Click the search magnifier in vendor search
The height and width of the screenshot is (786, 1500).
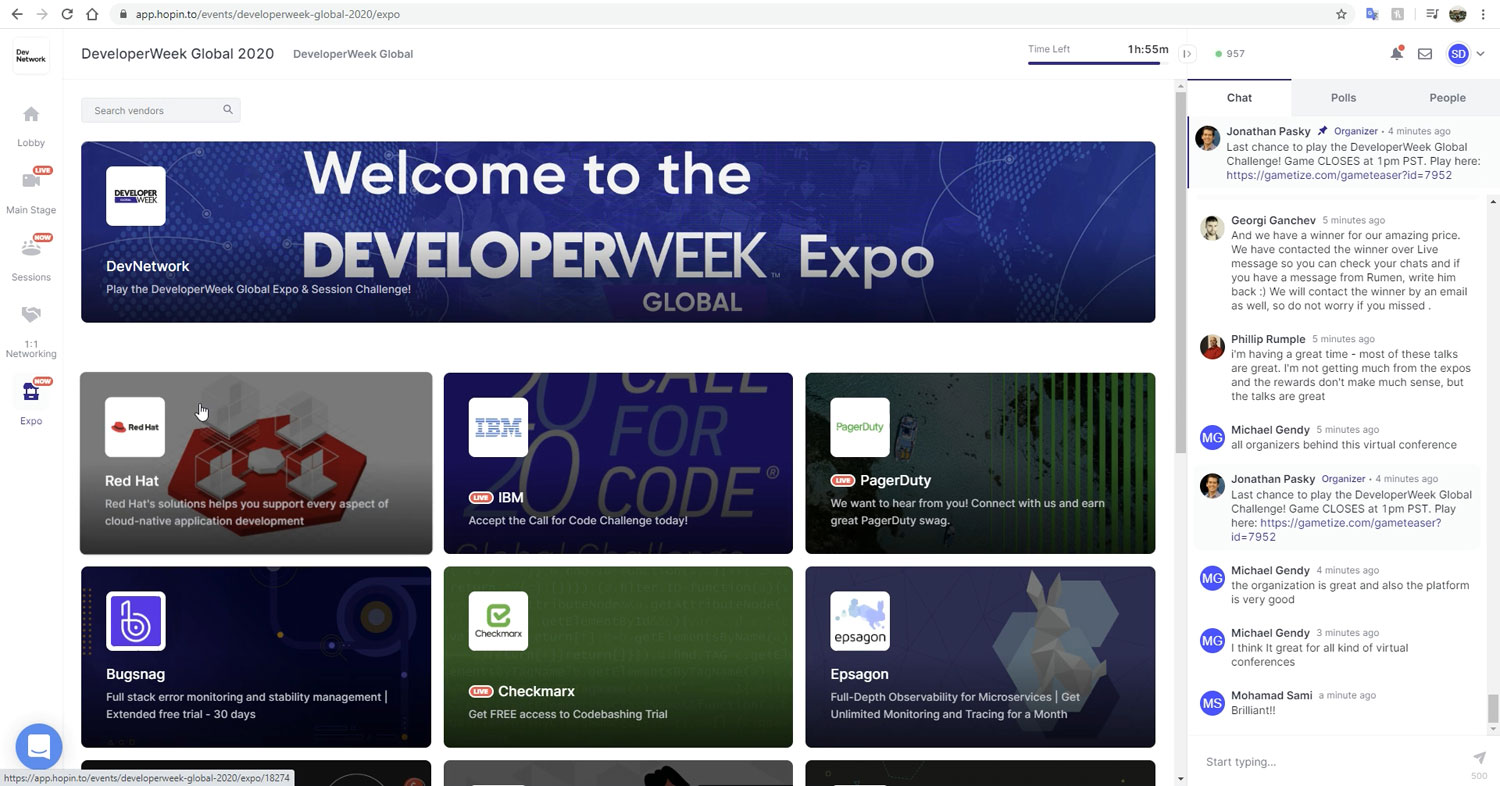[x=228, y=110]
